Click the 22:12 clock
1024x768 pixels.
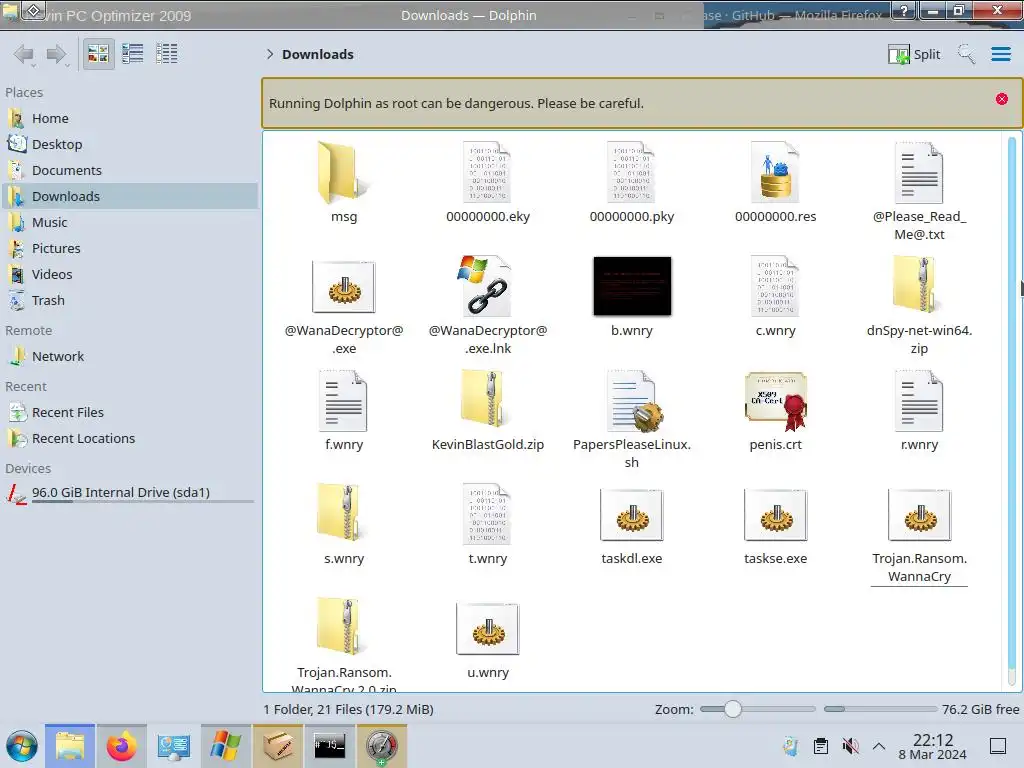point(933,740)
